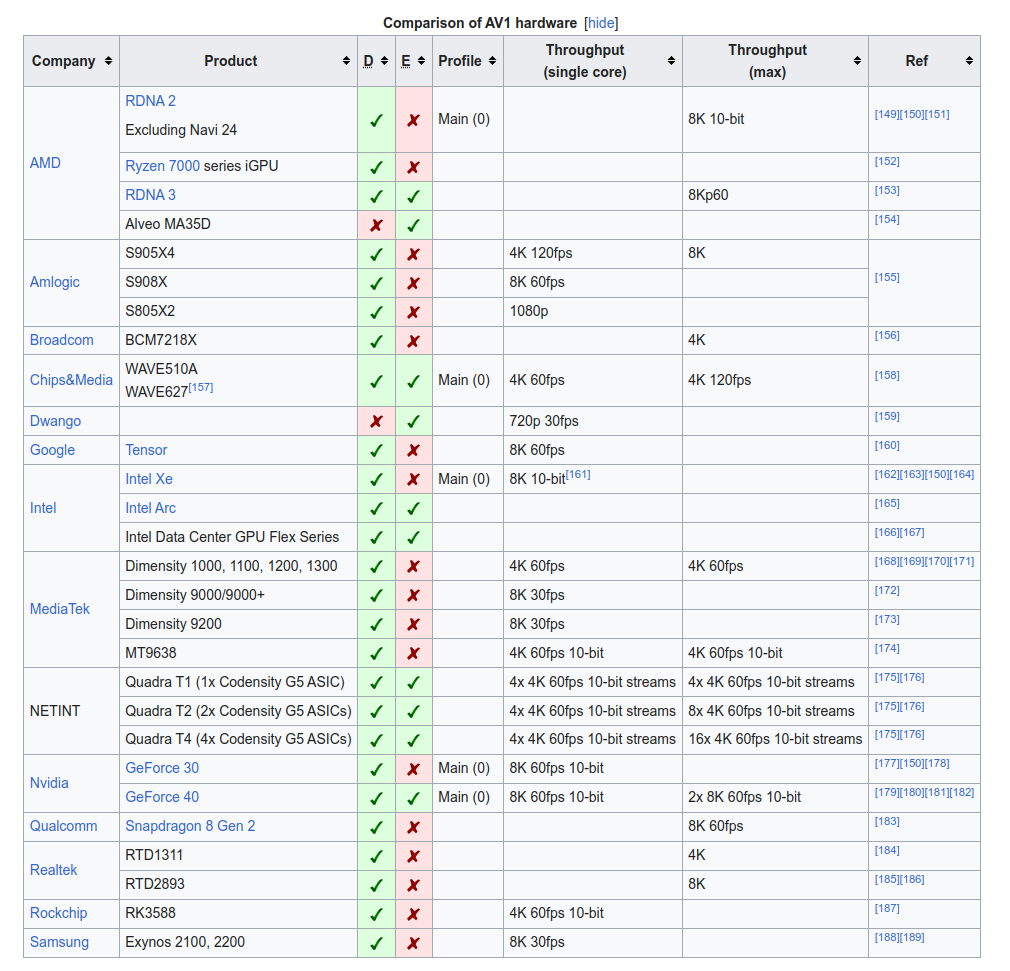Viewport: 1010px width, 971px height.
Task: Click sort arrows in D column header
Action: coord(386,61)
